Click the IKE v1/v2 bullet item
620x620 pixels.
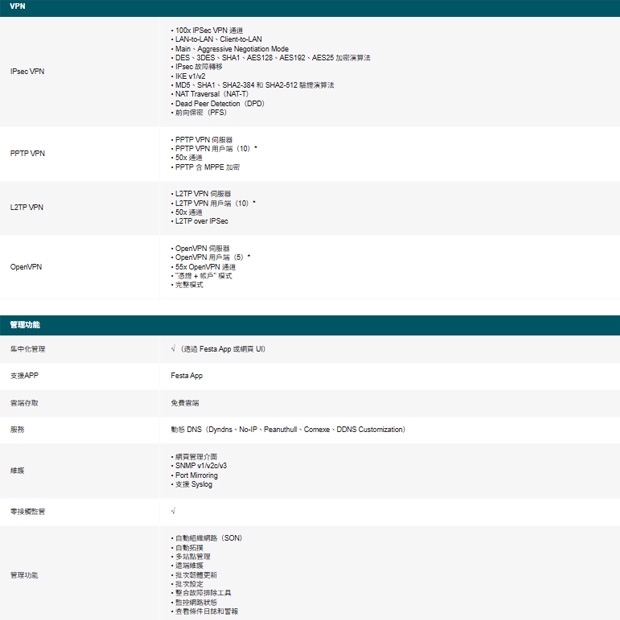click(189, 76)
